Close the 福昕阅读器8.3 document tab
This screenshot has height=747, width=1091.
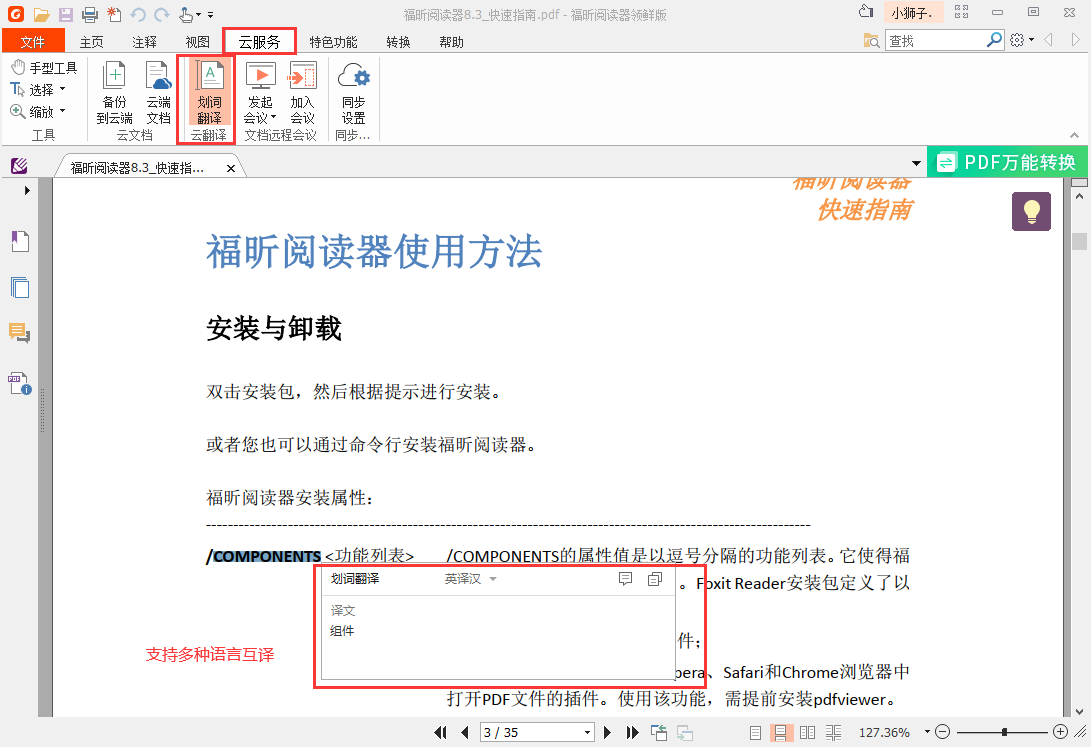tap(231, 168)
